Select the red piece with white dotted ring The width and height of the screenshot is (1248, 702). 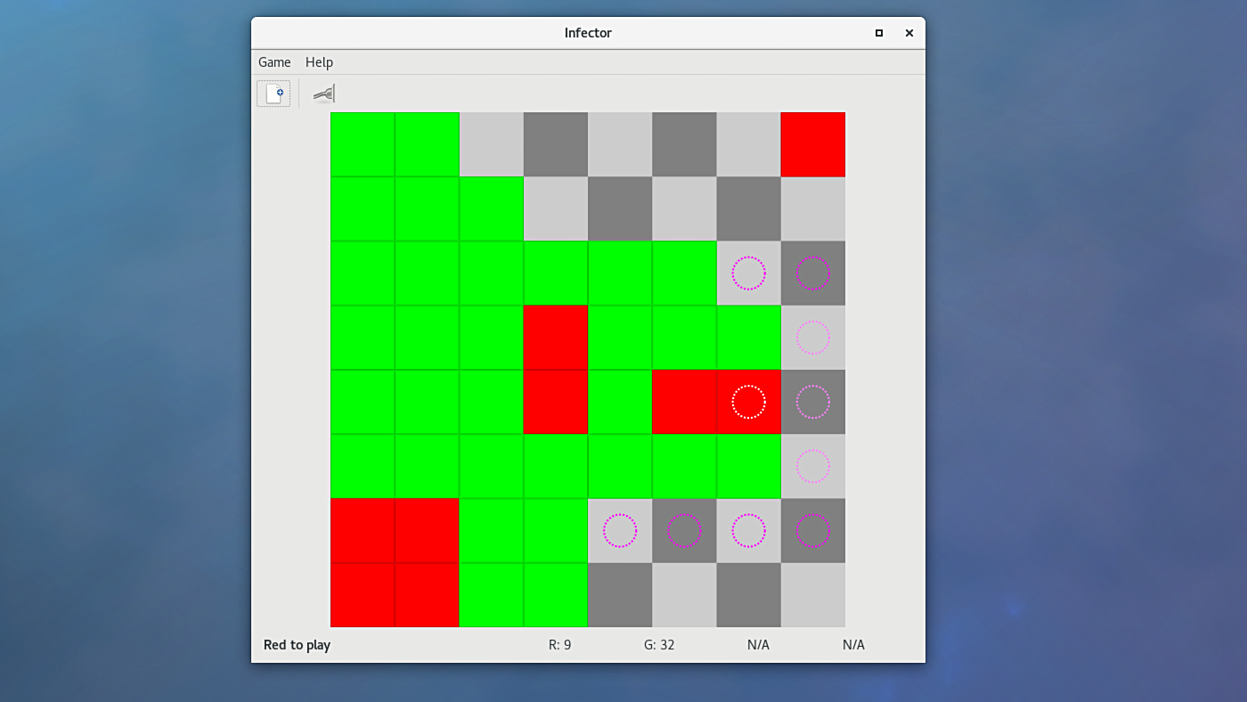(x=749, y=401)
